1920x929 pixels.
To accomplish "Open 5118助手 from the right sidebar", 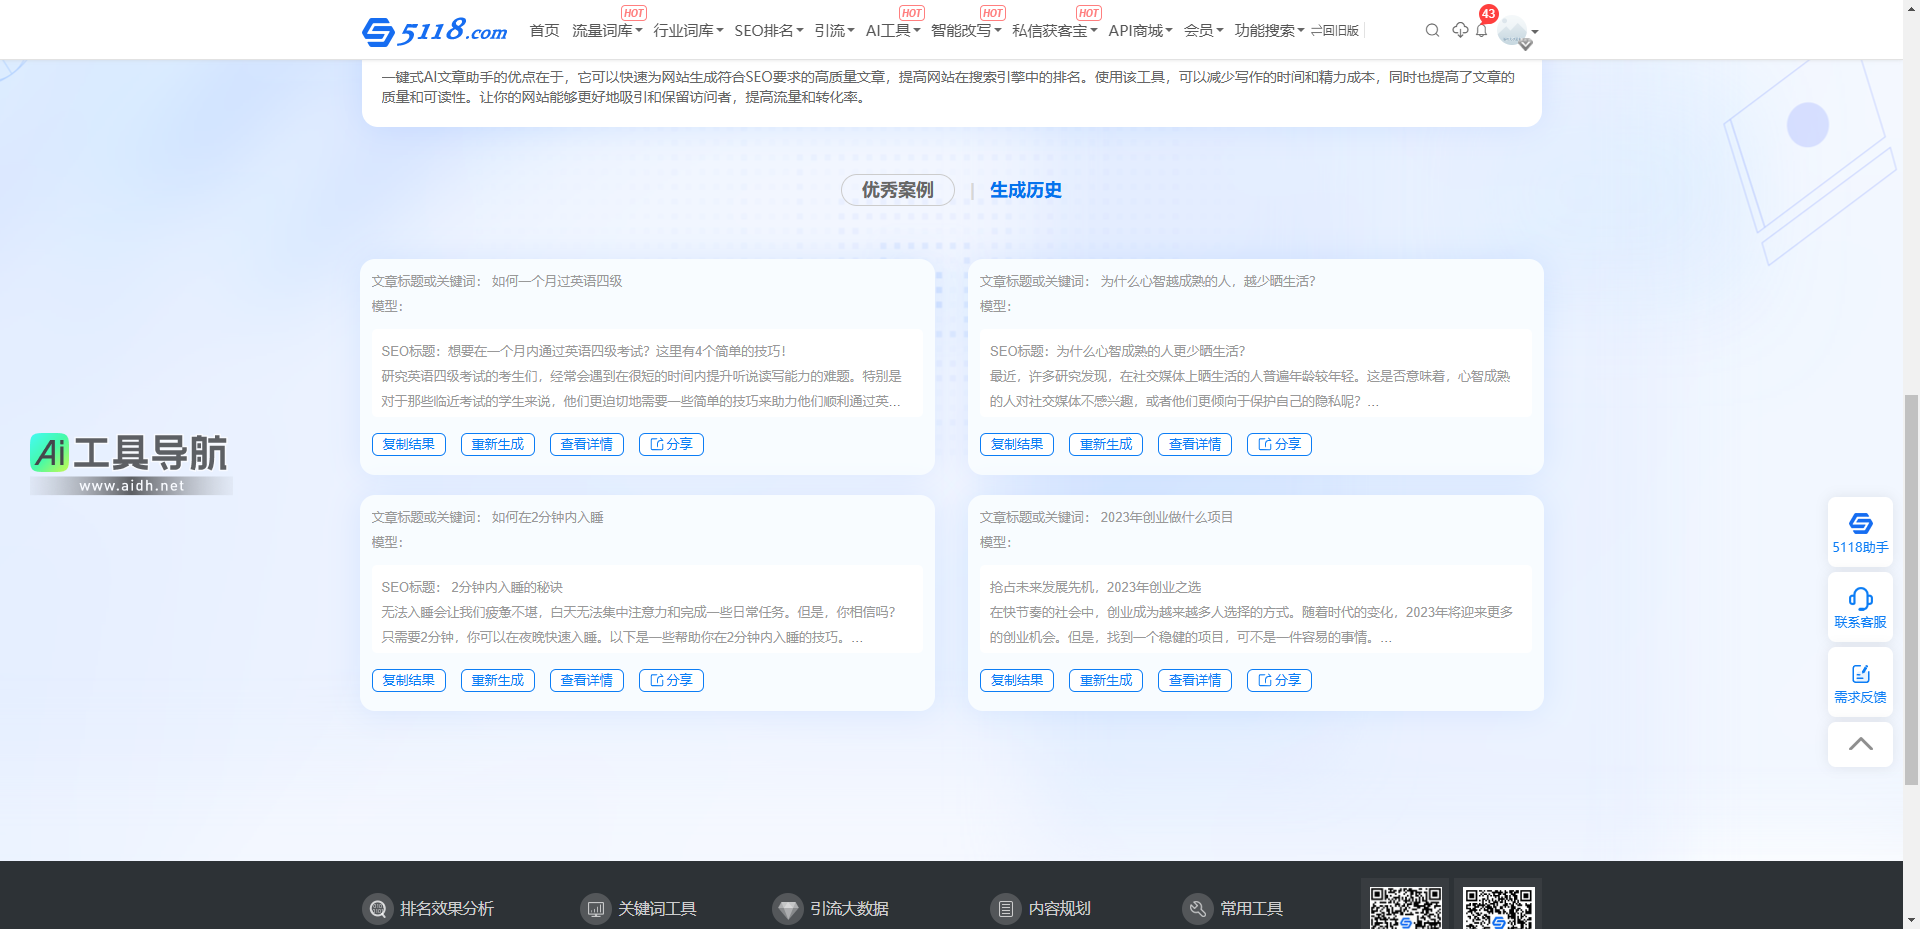I will [1860, 531].
